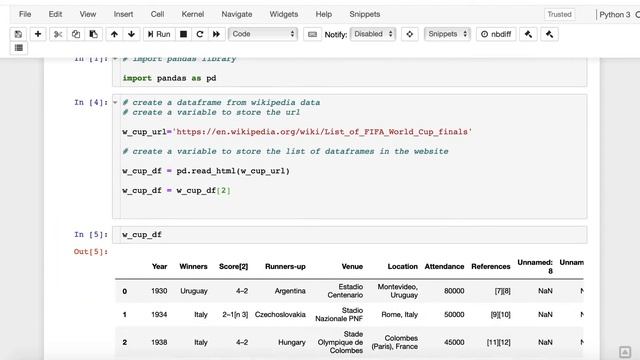Click the Python 3 kernel name

point(615,15)
